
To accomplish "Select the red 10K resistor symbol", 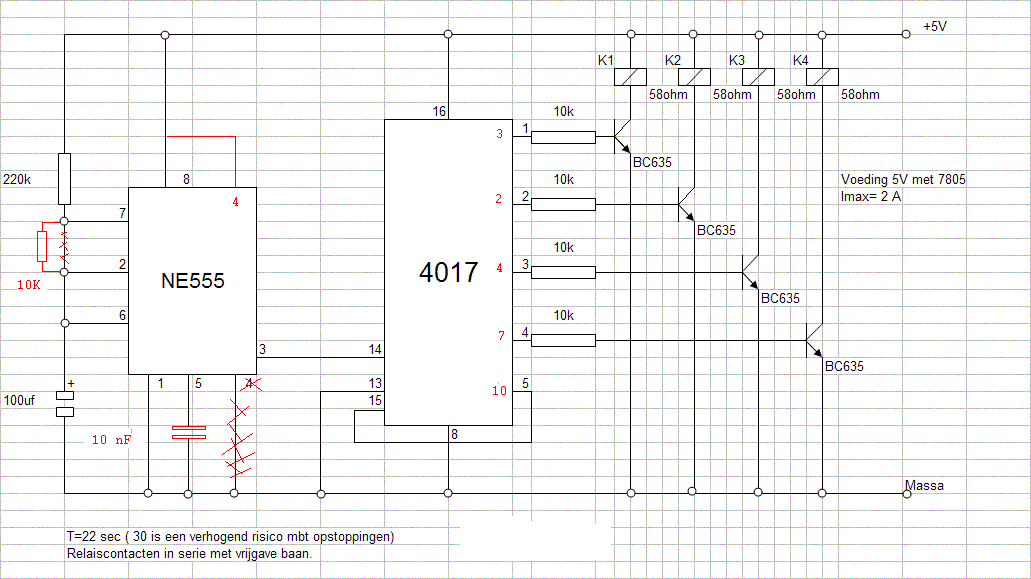I will point(42,246).
